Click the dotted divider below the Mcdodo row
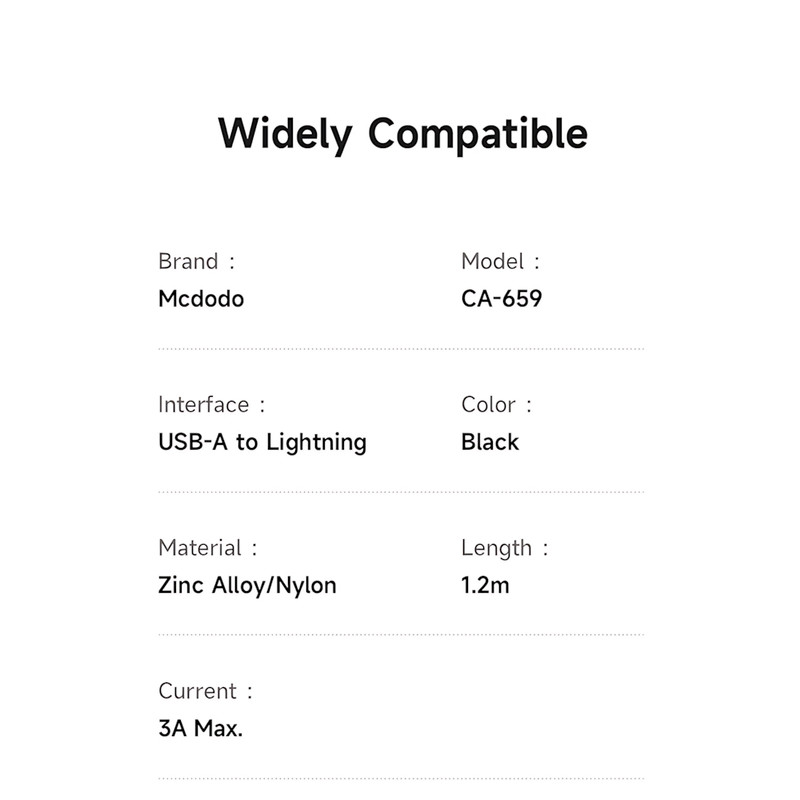 (400, 349)
